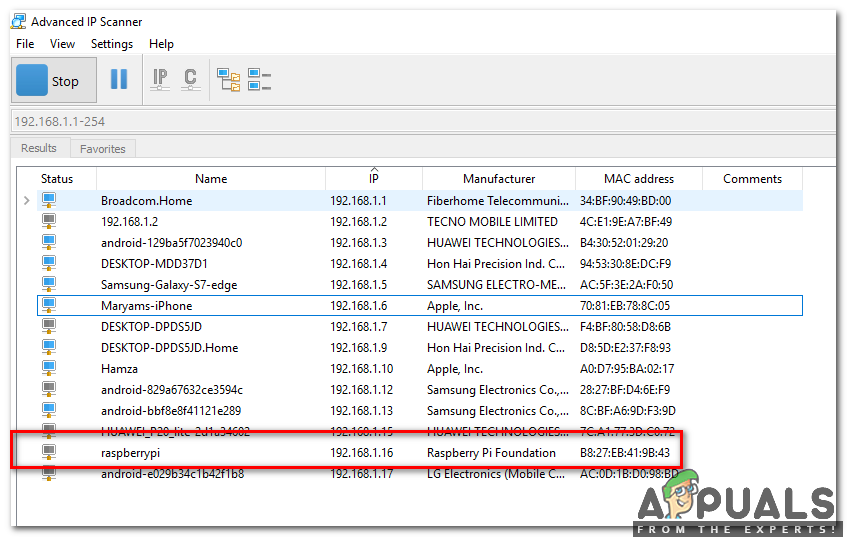Switch to the Favorites tab
This screenshot has height=537, width=847.
103,149
